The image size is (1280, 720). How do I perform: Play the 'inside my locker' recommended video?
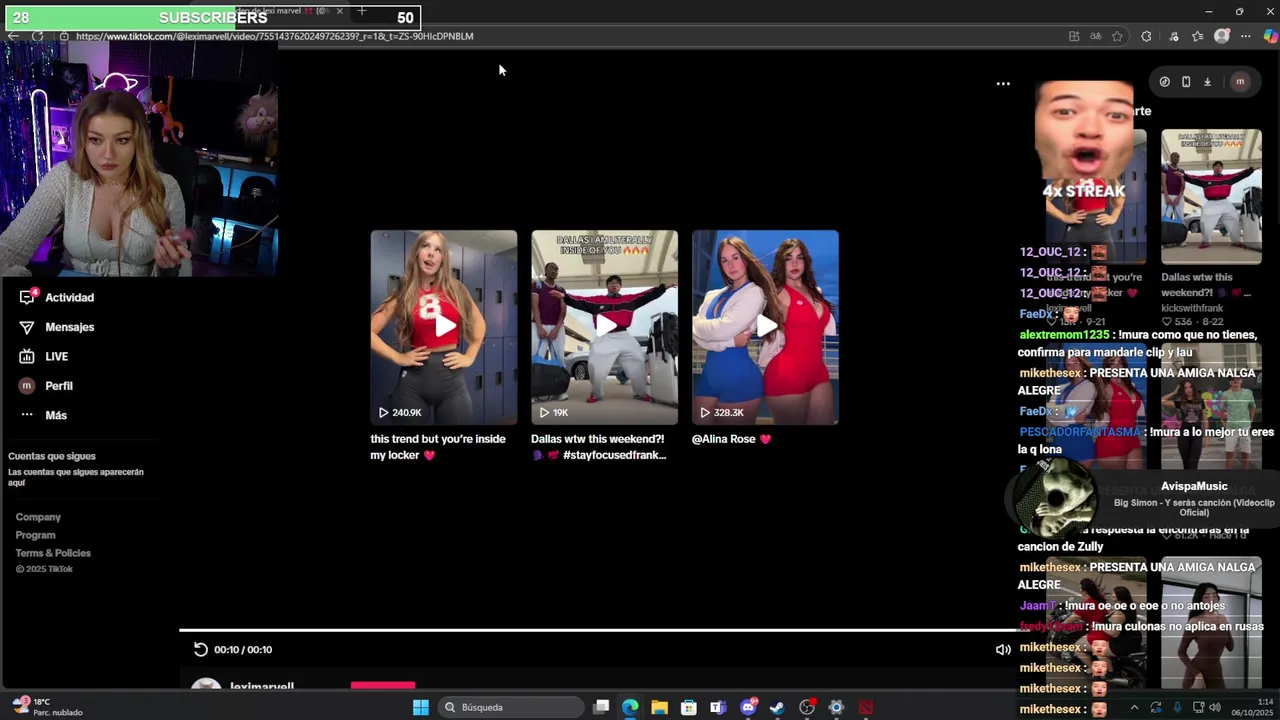(444, 327)
